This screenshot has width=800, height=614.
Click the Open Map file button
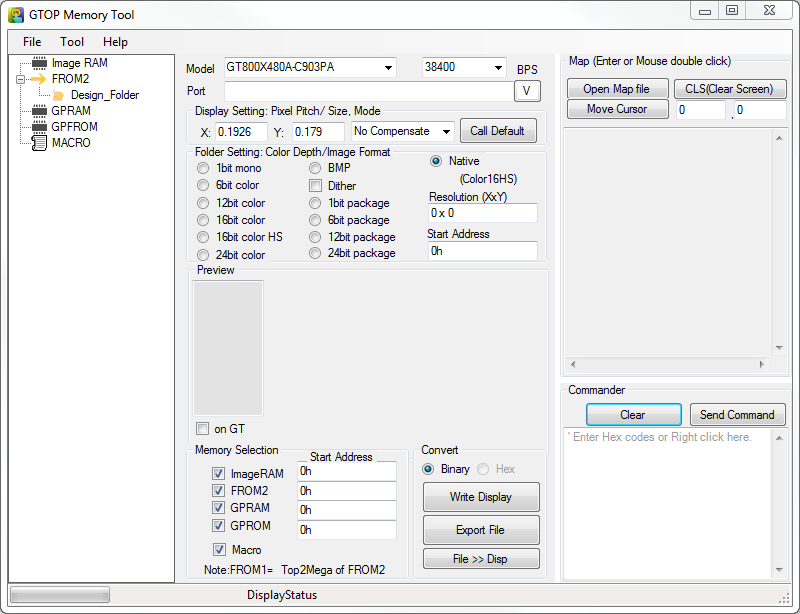point(616,89)
